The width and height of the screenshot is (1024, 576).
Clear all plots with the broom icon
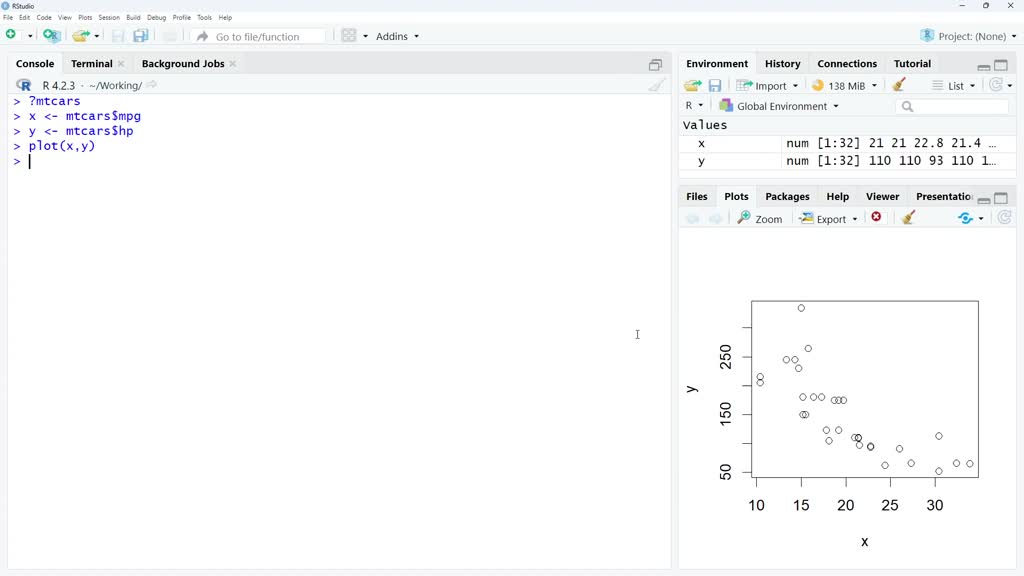[x=907, y=217]
